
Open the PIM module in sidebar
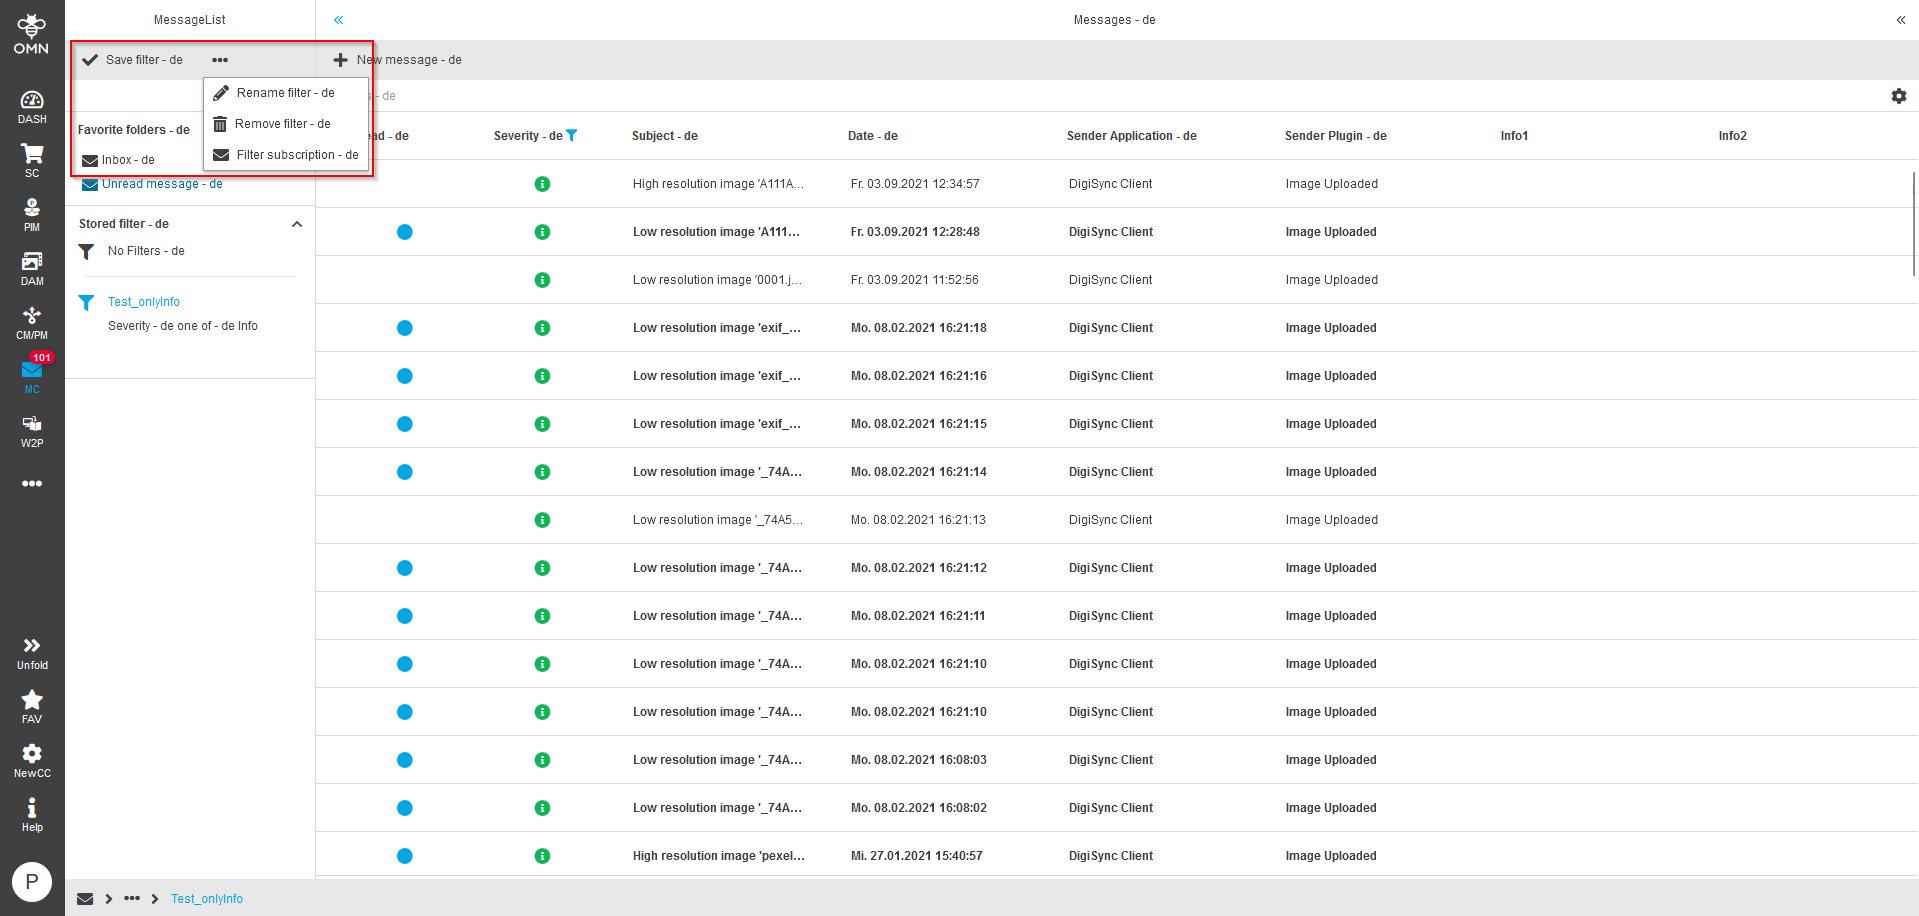32,214
